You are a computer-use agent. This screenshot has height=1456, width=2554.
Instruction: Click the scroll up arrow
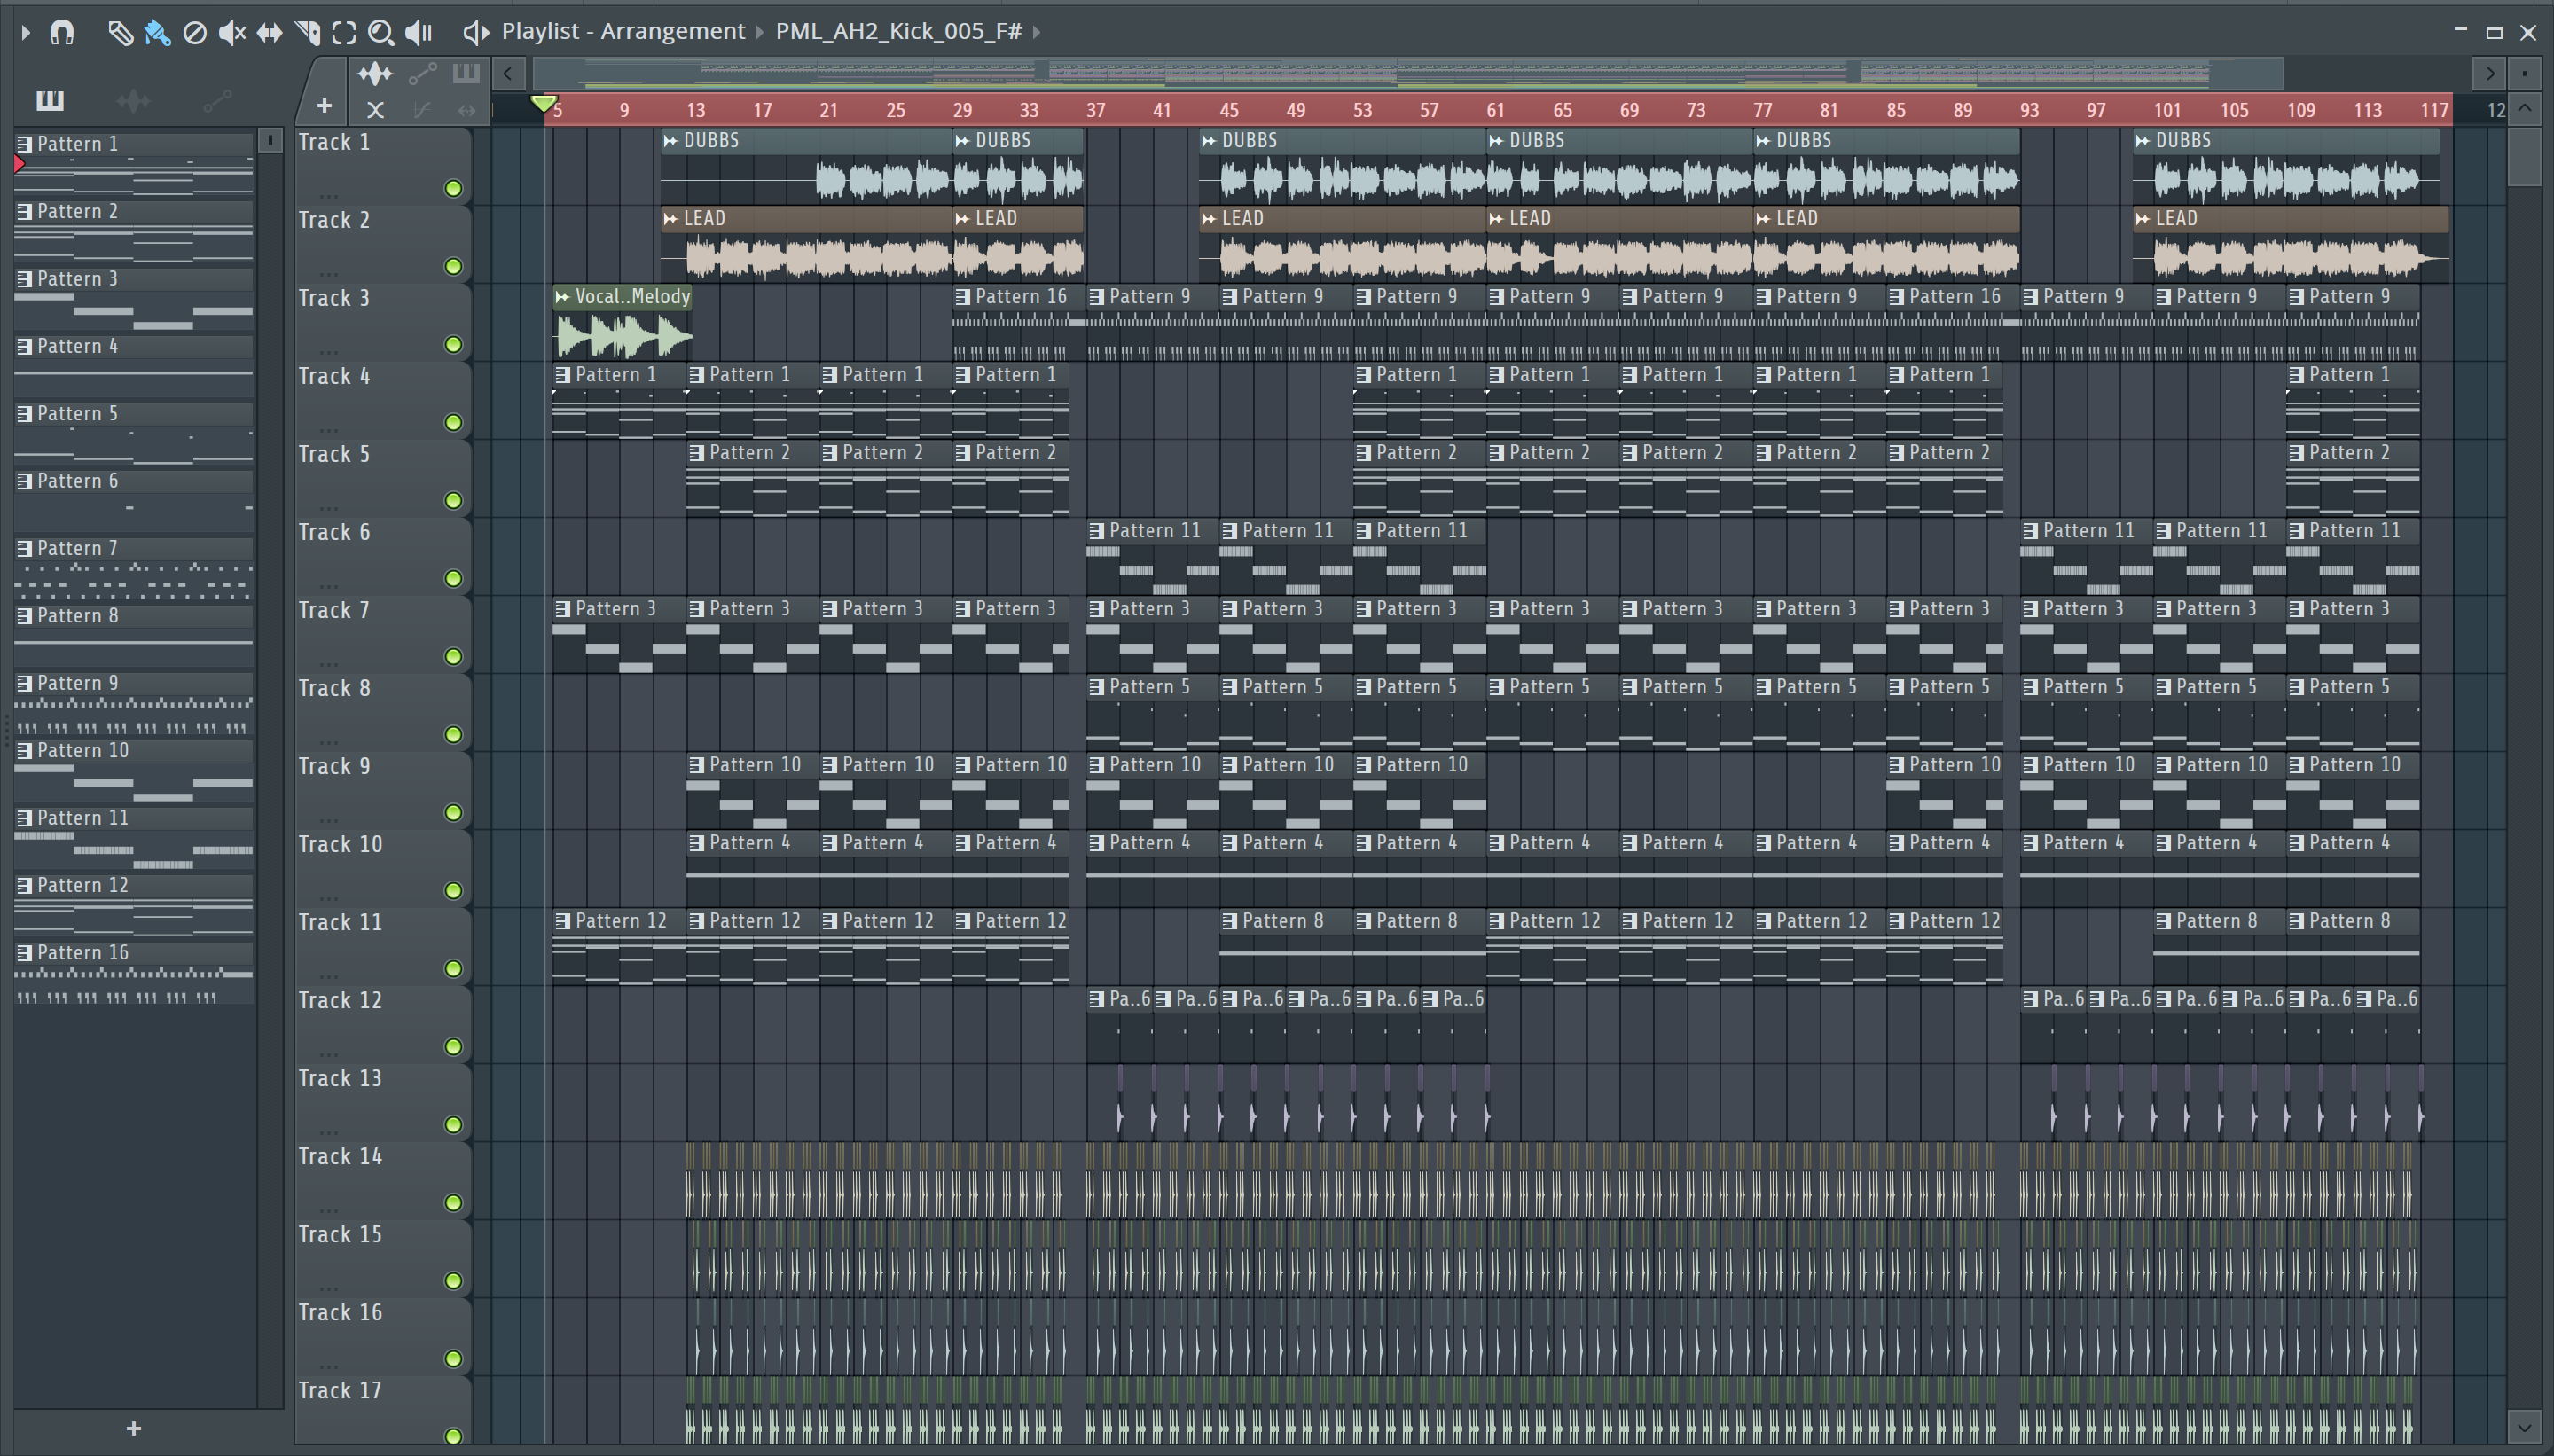tap(2525, 108)
